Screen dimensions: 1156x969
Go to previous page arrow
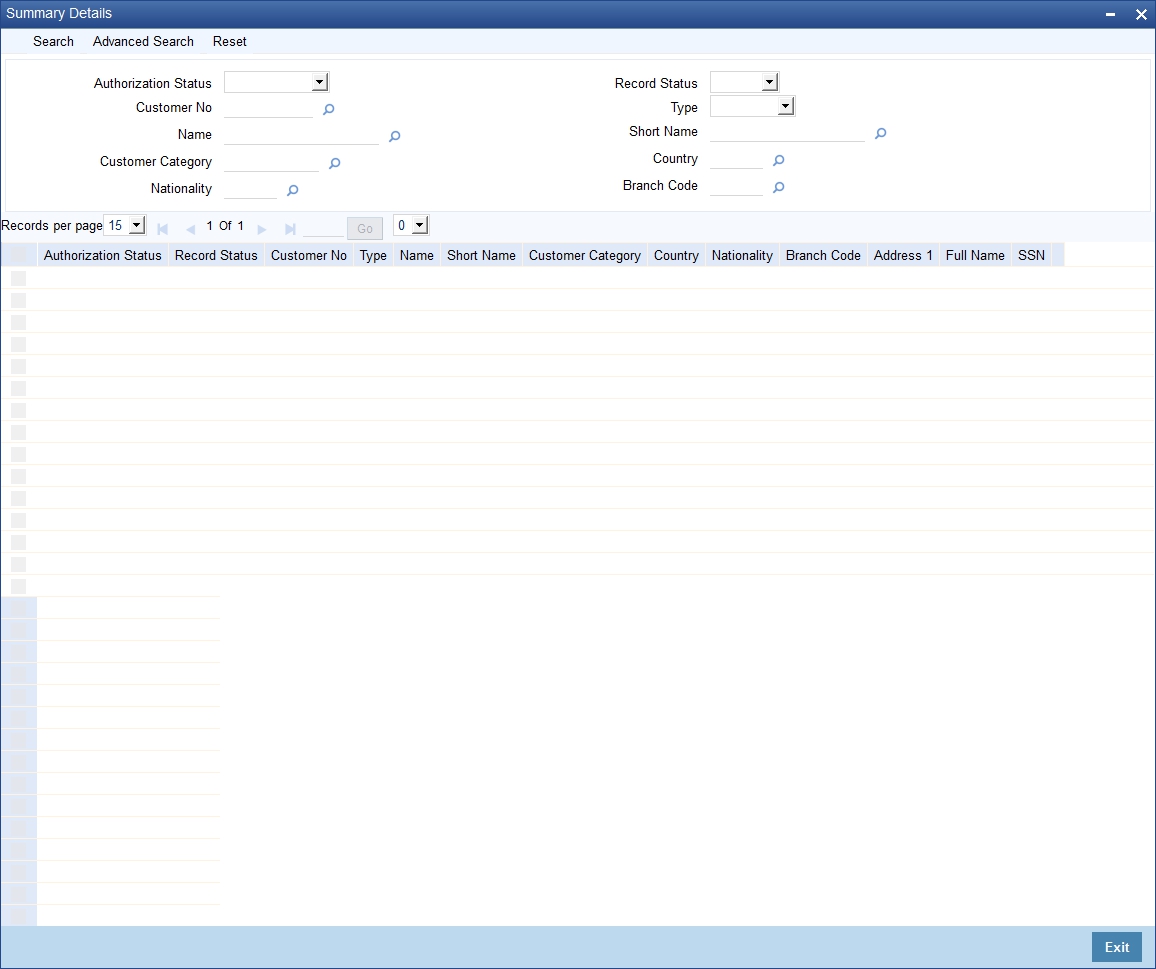[190, 229]
